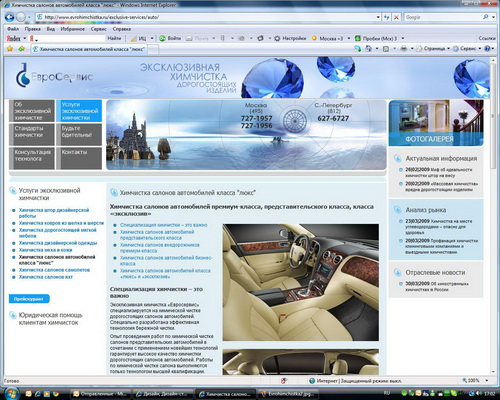The width and height of the screenshot is (500, 400).
Task: Open the Страница dropdown menu
Action: click(433, 49)
